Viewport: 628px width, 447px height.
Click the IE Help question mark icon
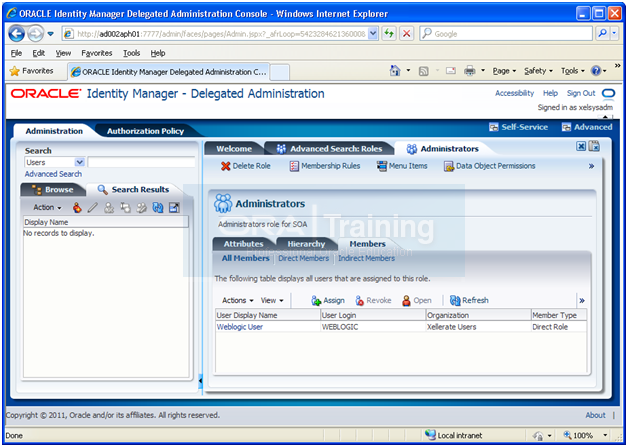(x=596, y=71)
